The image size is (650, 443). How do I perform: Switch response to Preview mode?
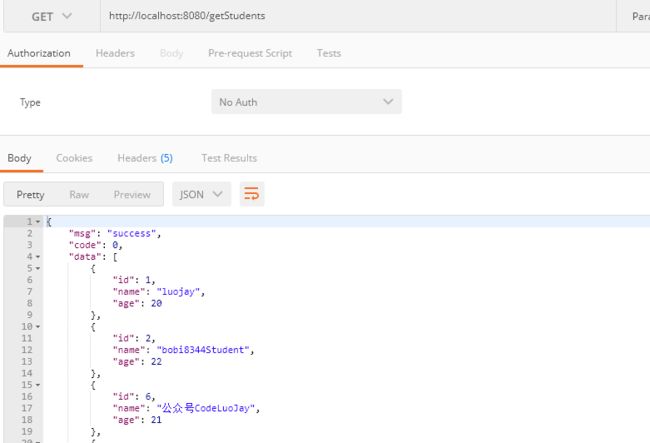click(x=132, y=194)
